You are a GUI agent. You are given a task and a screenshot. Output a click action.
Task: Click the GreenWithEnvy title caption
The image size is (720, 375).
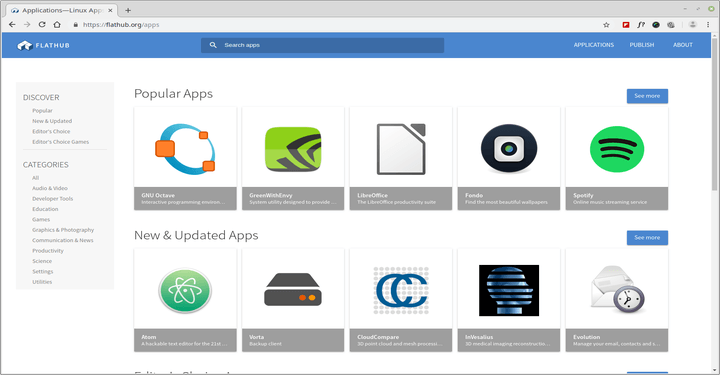pyautogui.click(x=271, y=195)
